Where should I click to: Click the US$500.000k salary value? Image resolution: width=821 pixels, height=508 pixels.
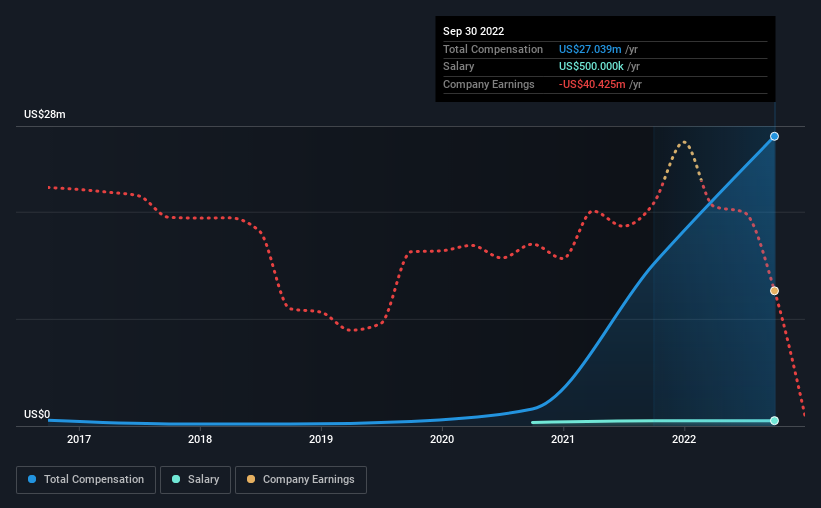591,67
